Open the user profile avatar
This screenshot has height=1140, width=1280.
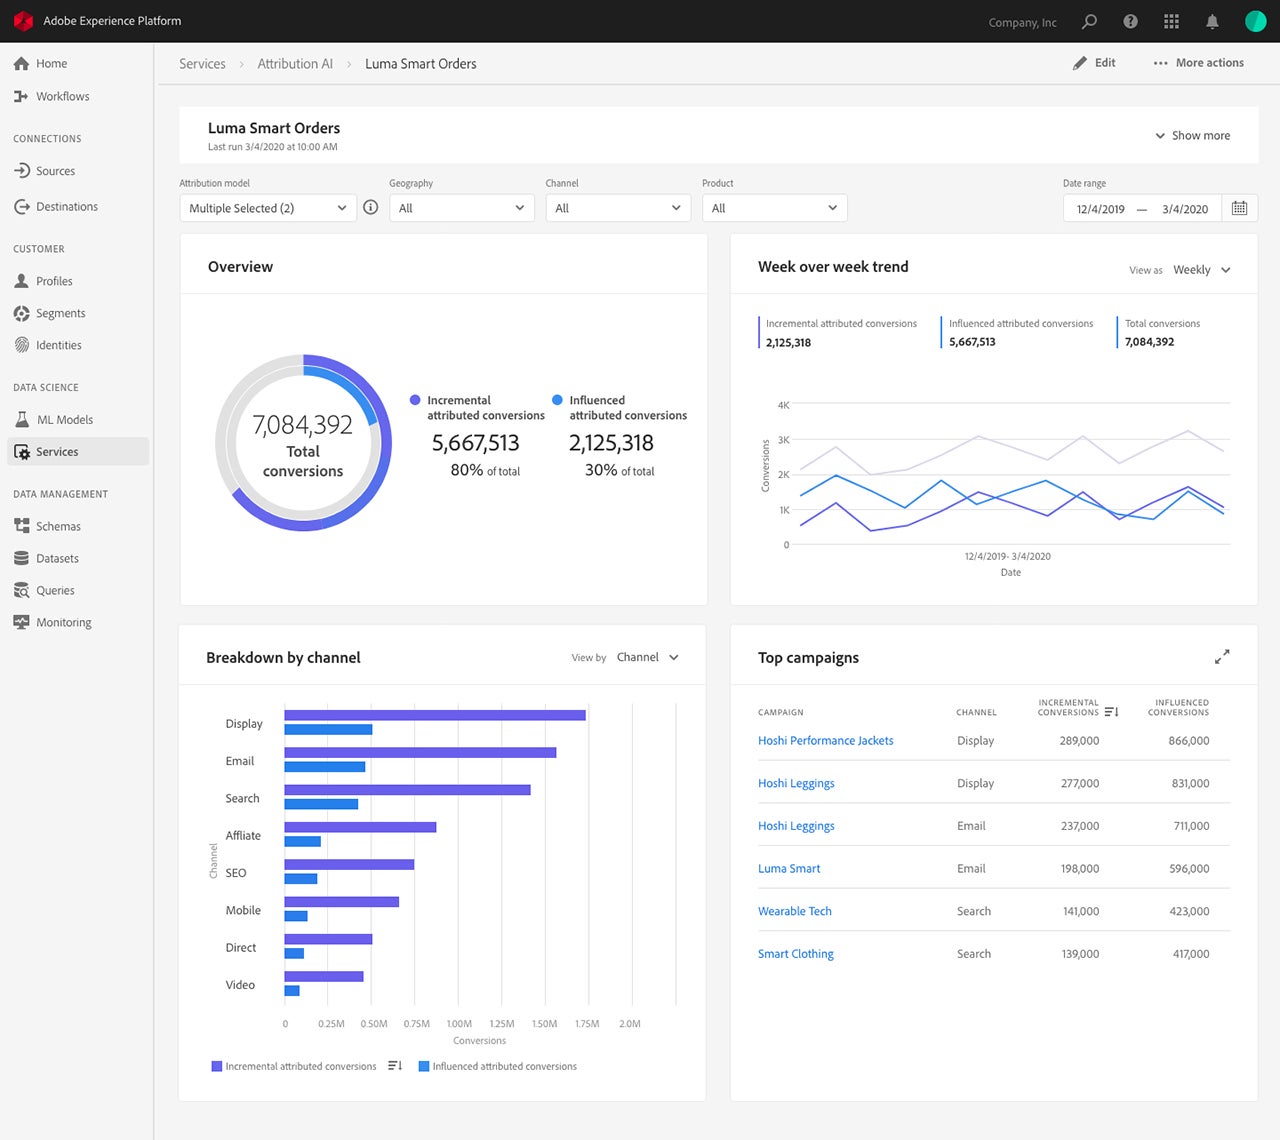point(1256,21)
